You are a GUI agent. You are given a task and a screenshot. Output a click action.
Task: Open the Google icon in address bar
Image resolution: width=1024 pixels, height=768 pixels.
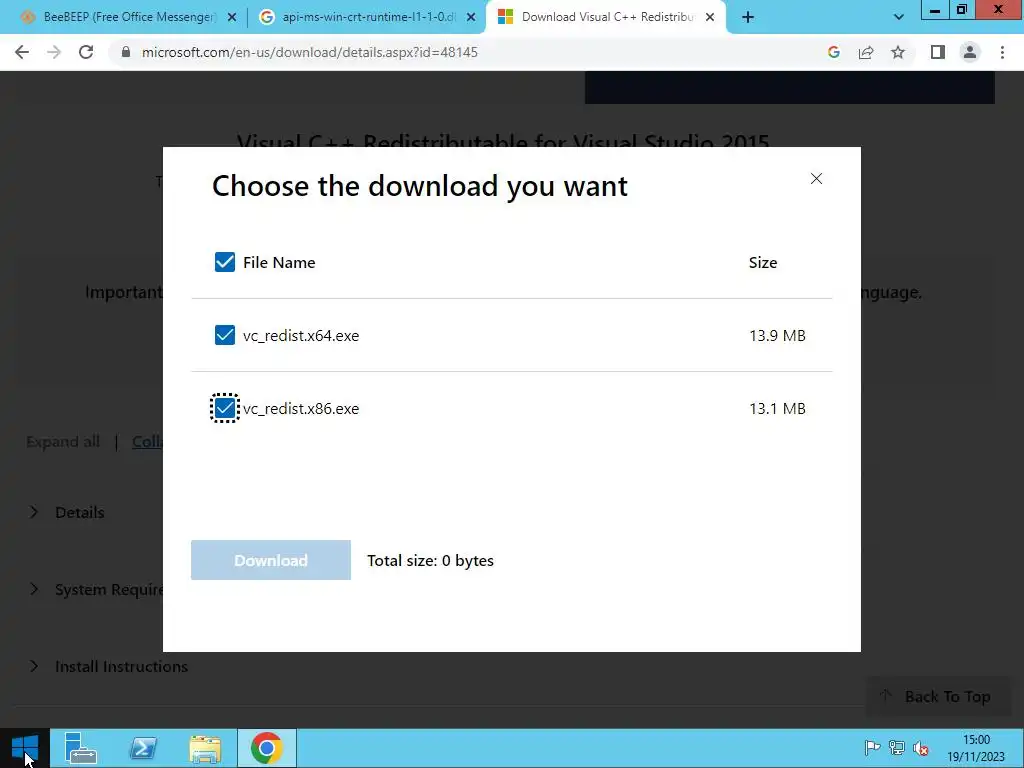click(x=834, y=52)
